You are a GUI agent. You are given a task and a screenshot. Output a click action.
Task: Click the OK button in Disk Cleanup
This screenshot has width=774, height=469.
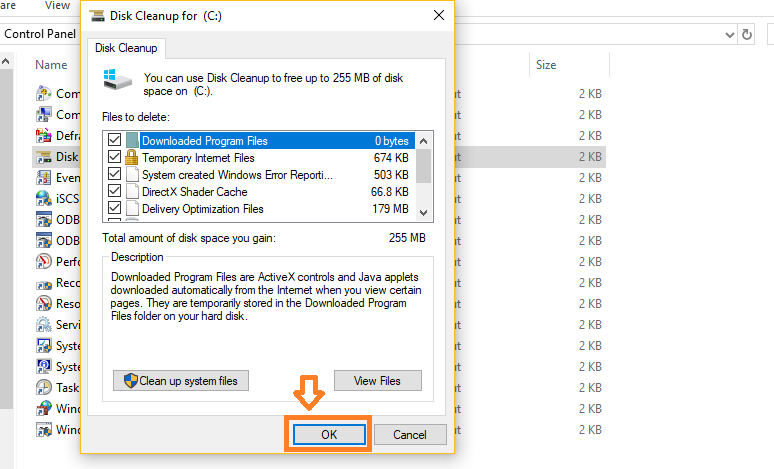[329, 434]
